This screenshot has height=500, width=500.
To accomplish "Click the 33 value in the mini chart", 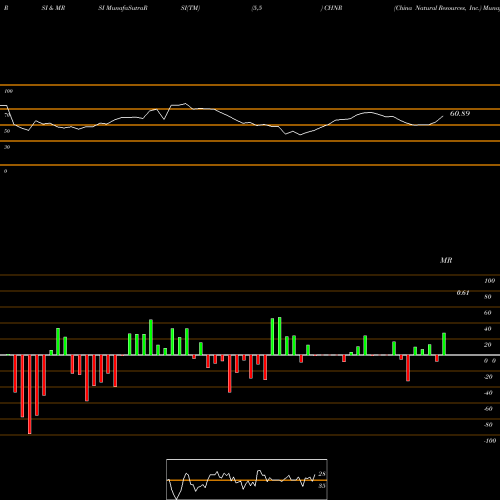I will click(x=322, y=486).
